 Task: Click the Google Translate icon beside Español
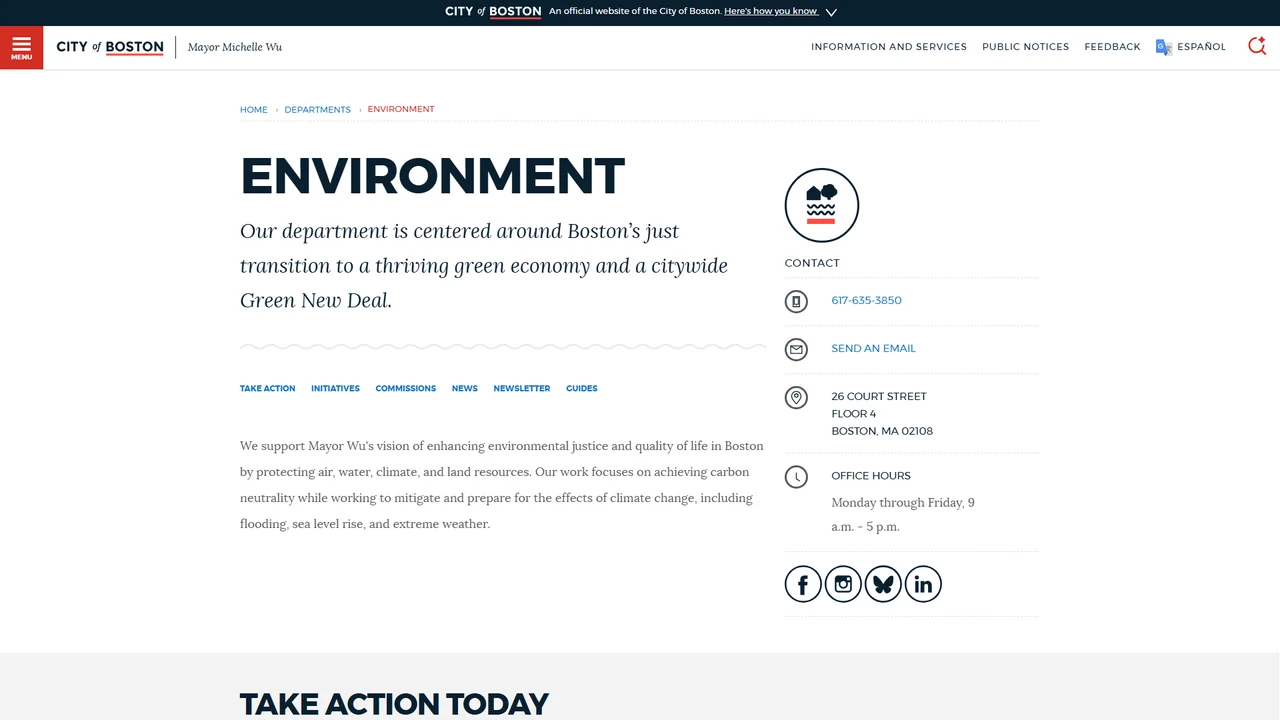coord(1163,47)
